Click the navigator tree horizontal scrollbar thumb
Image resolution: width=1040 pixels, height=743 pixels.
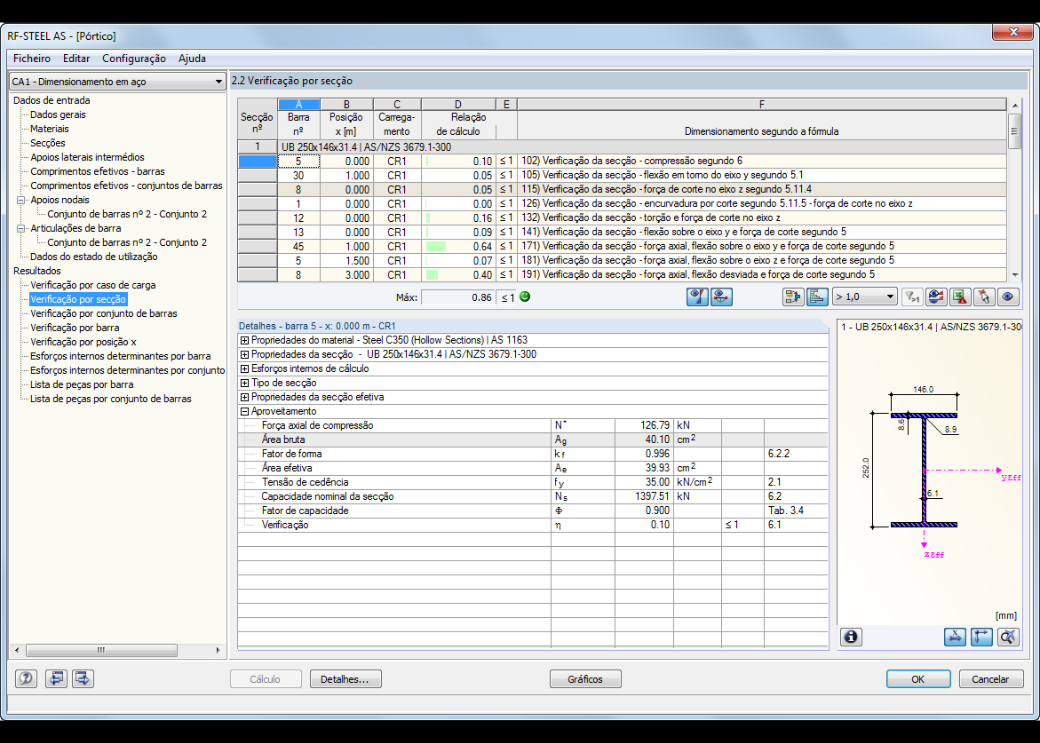coord(101,650)
